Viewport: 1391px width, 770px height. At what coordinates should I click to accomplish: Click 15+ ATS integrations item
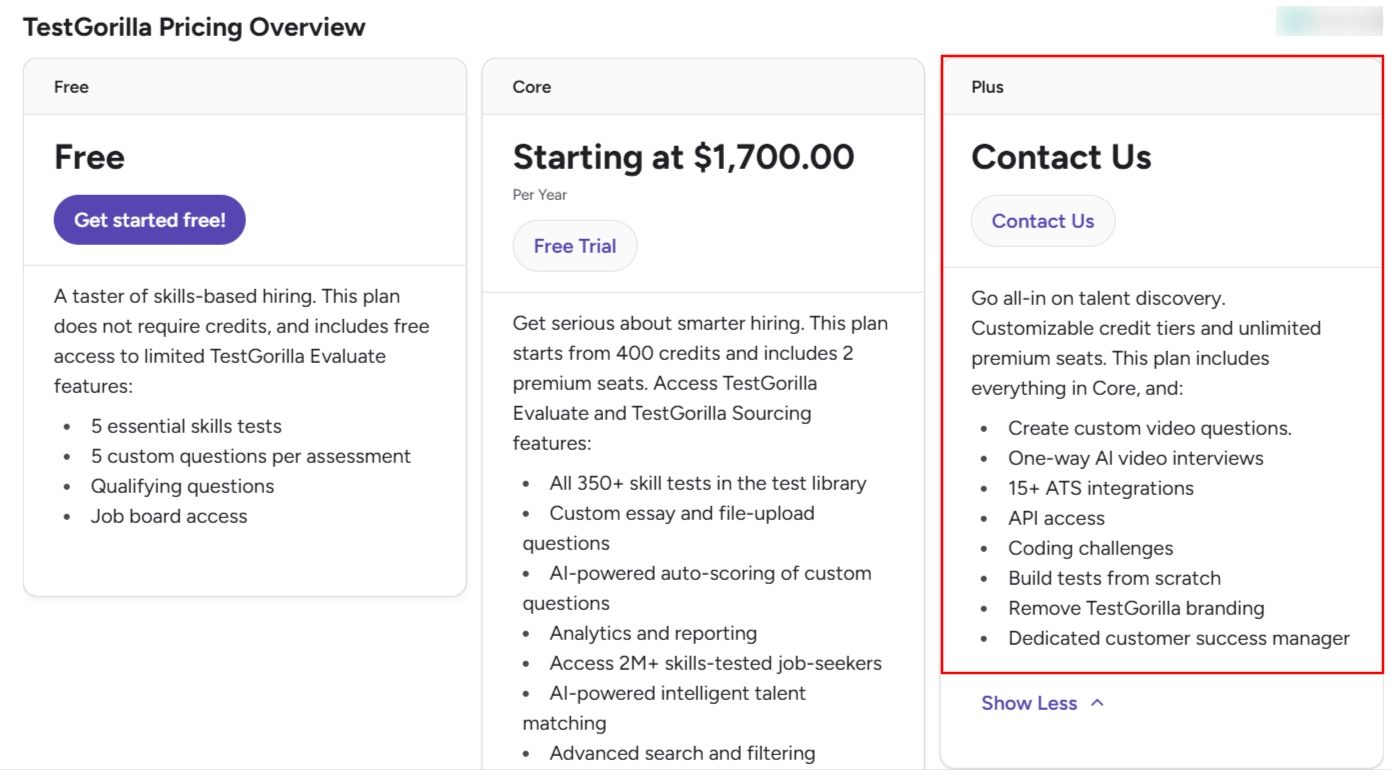tap(1101, 488)
